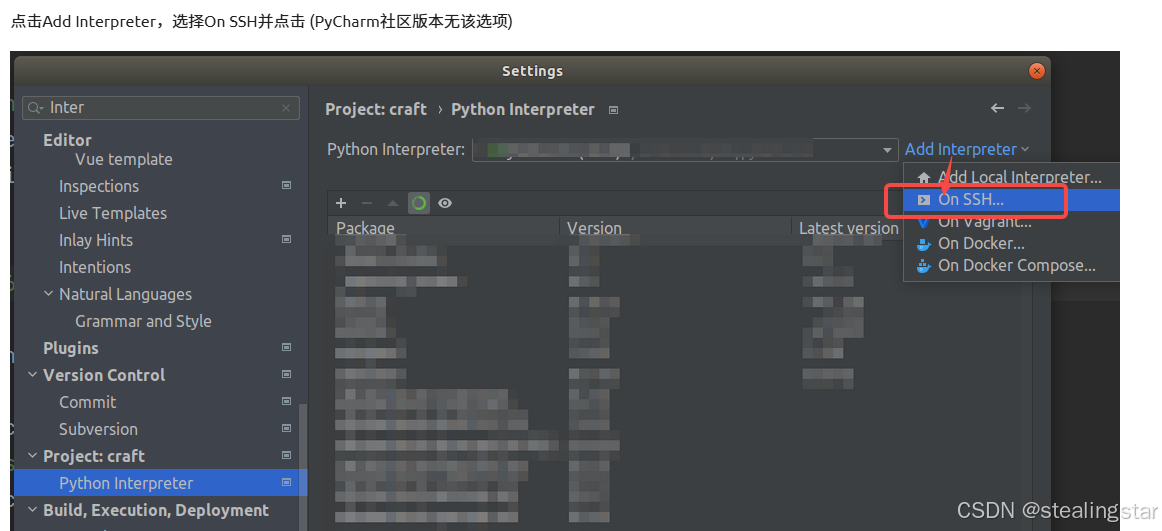The width and height of the screenshot is (1162, 531).
Task: Open Grammar and Style settings
Action: tap(143, 321)
